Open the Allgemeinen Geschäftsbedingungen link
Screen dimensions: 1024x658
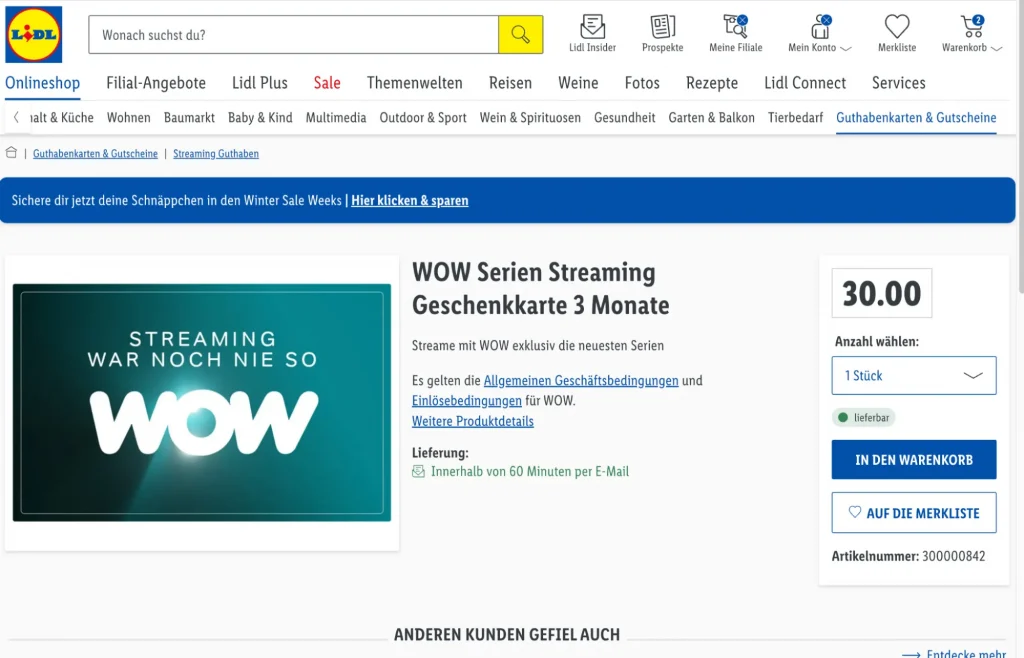[x=581, y=381]
